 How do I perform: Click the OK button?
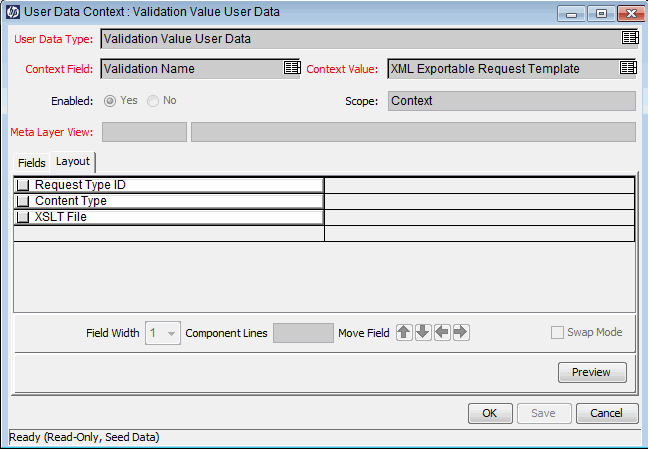pyautogui.click(x=490, y=413)
